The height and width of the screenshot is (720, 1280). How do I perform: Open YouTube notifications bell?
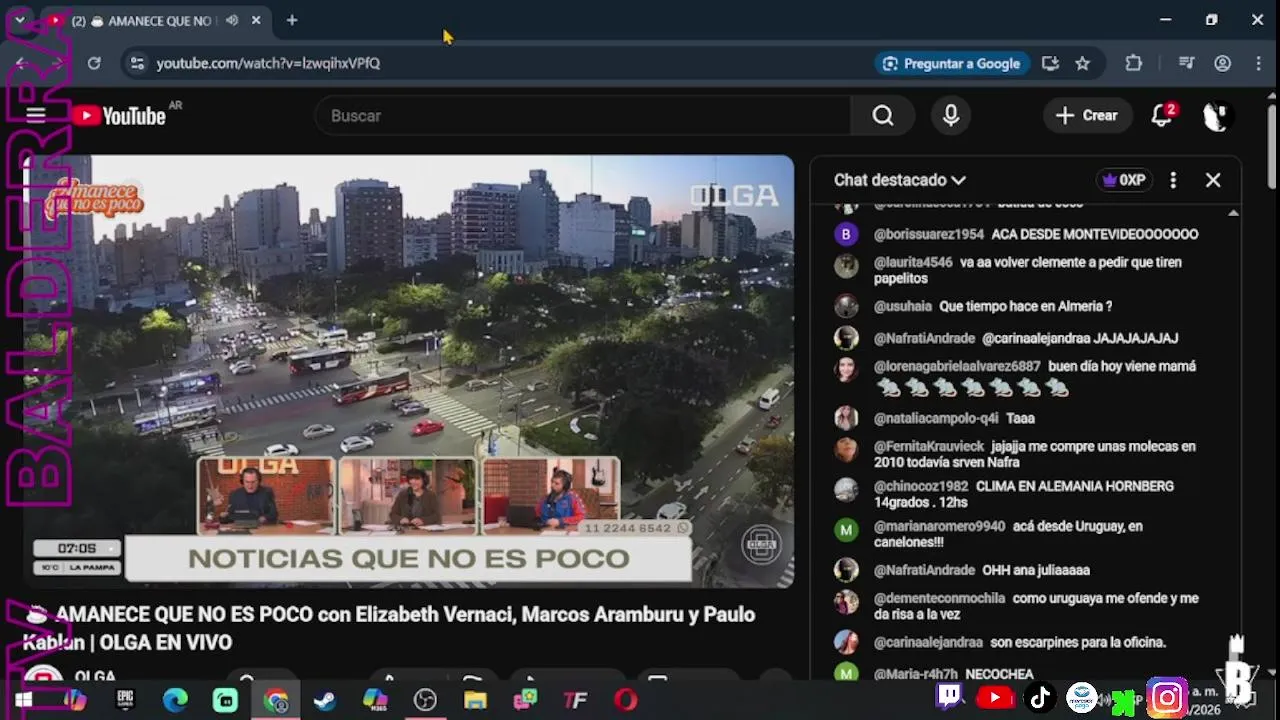(1162, 116)
